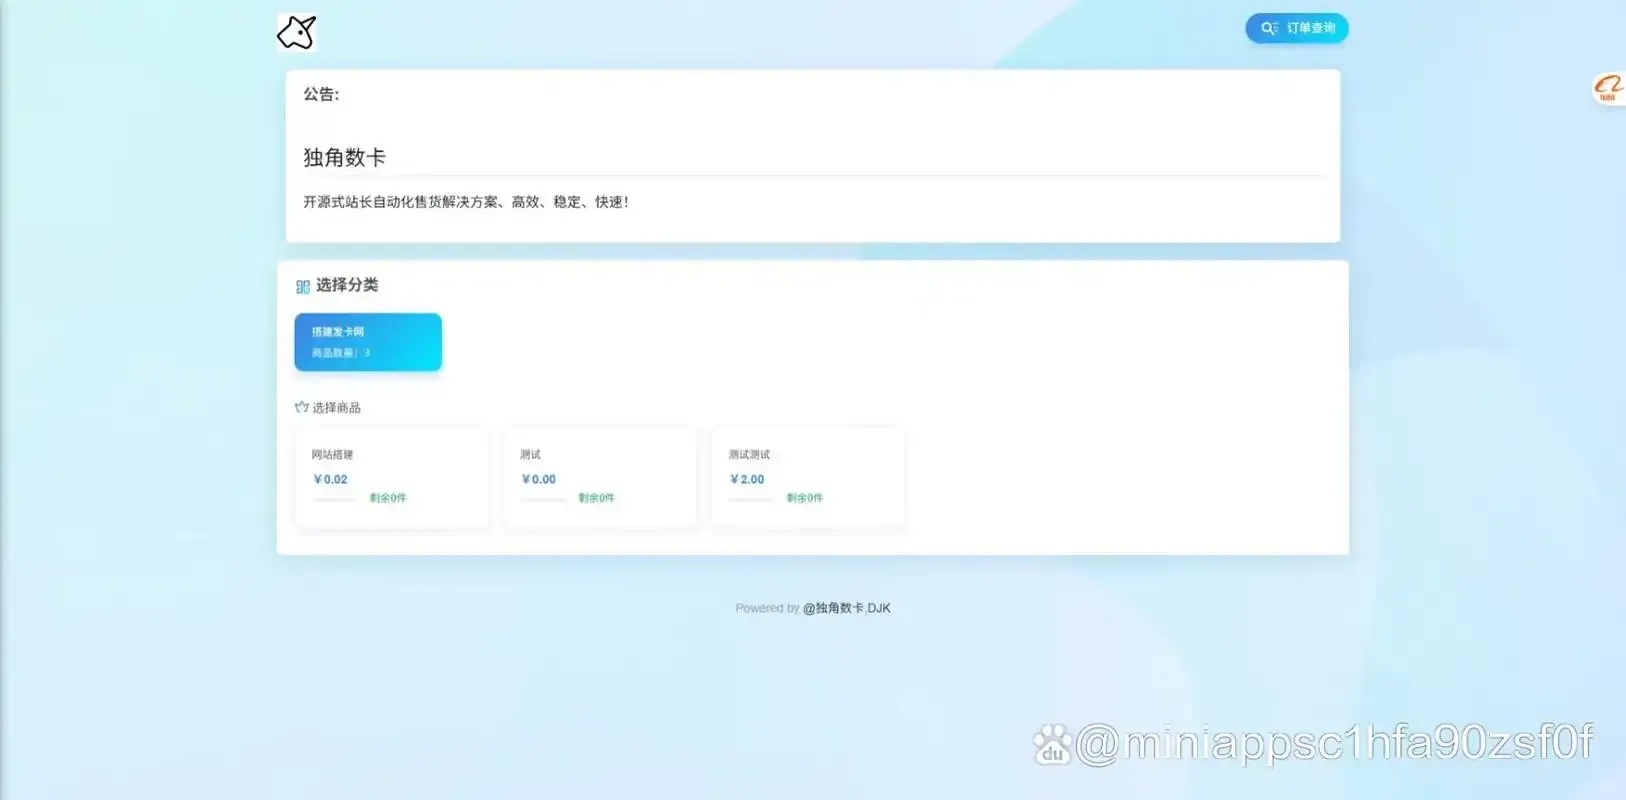Open the 网站搭建 product card
Image resolution: width=1626 pixels, height=800 pixels.
[x=392, y=477]
